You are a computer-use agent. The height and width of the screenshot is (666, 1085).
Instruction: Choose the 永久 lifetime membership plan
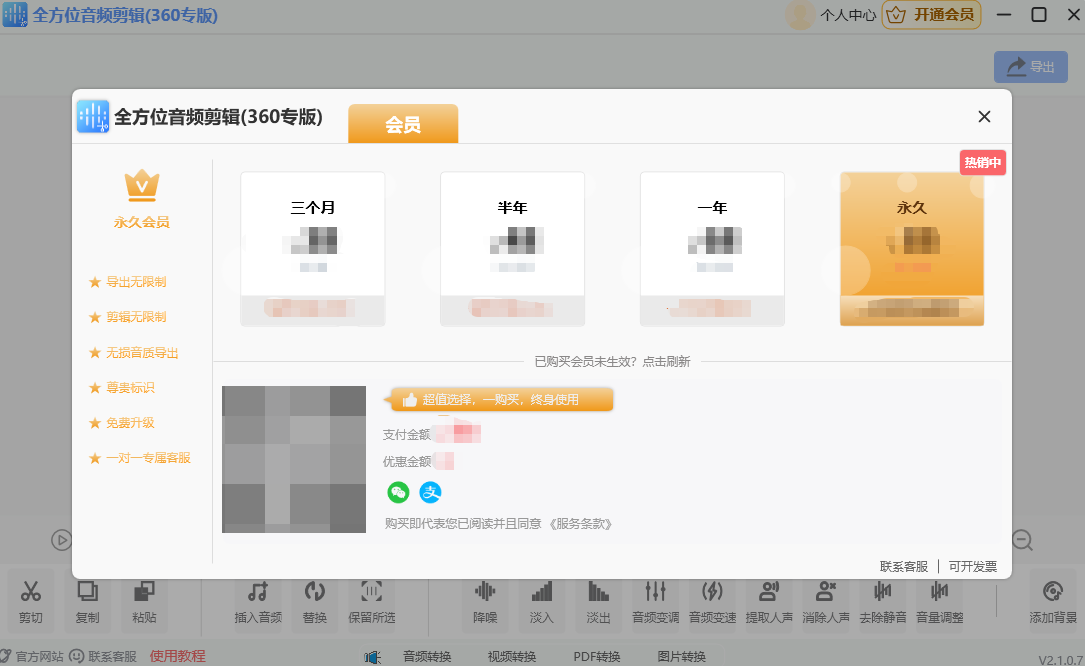[911, 249]
